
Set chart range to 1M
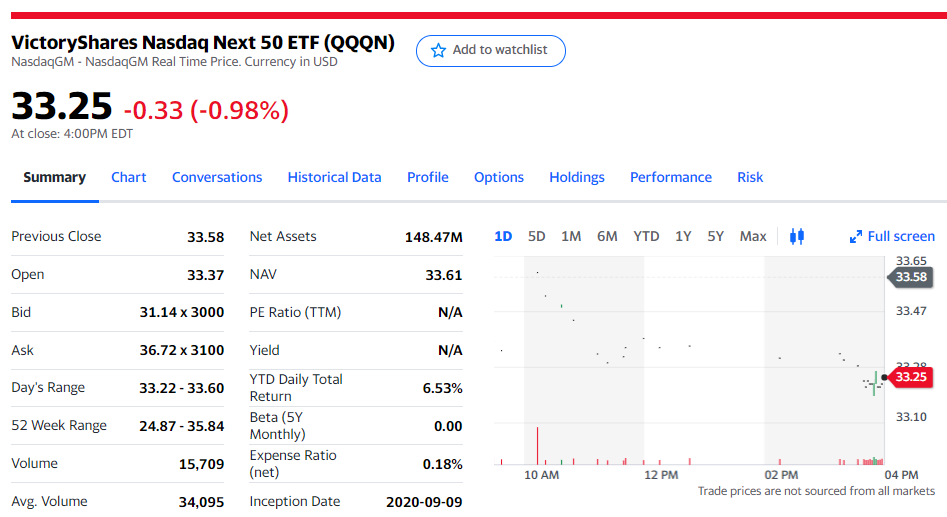[571, 236]
